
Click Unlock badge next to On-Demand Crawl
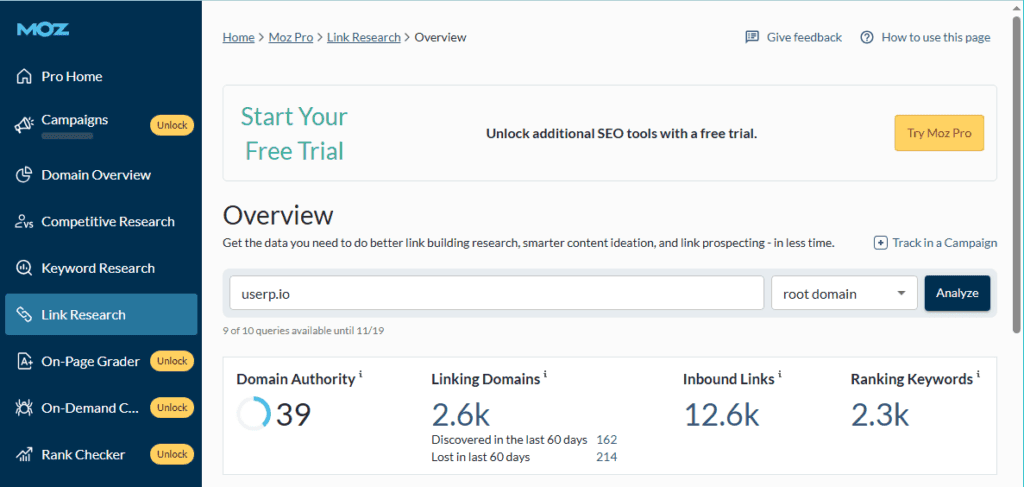[x=172, y=407]
